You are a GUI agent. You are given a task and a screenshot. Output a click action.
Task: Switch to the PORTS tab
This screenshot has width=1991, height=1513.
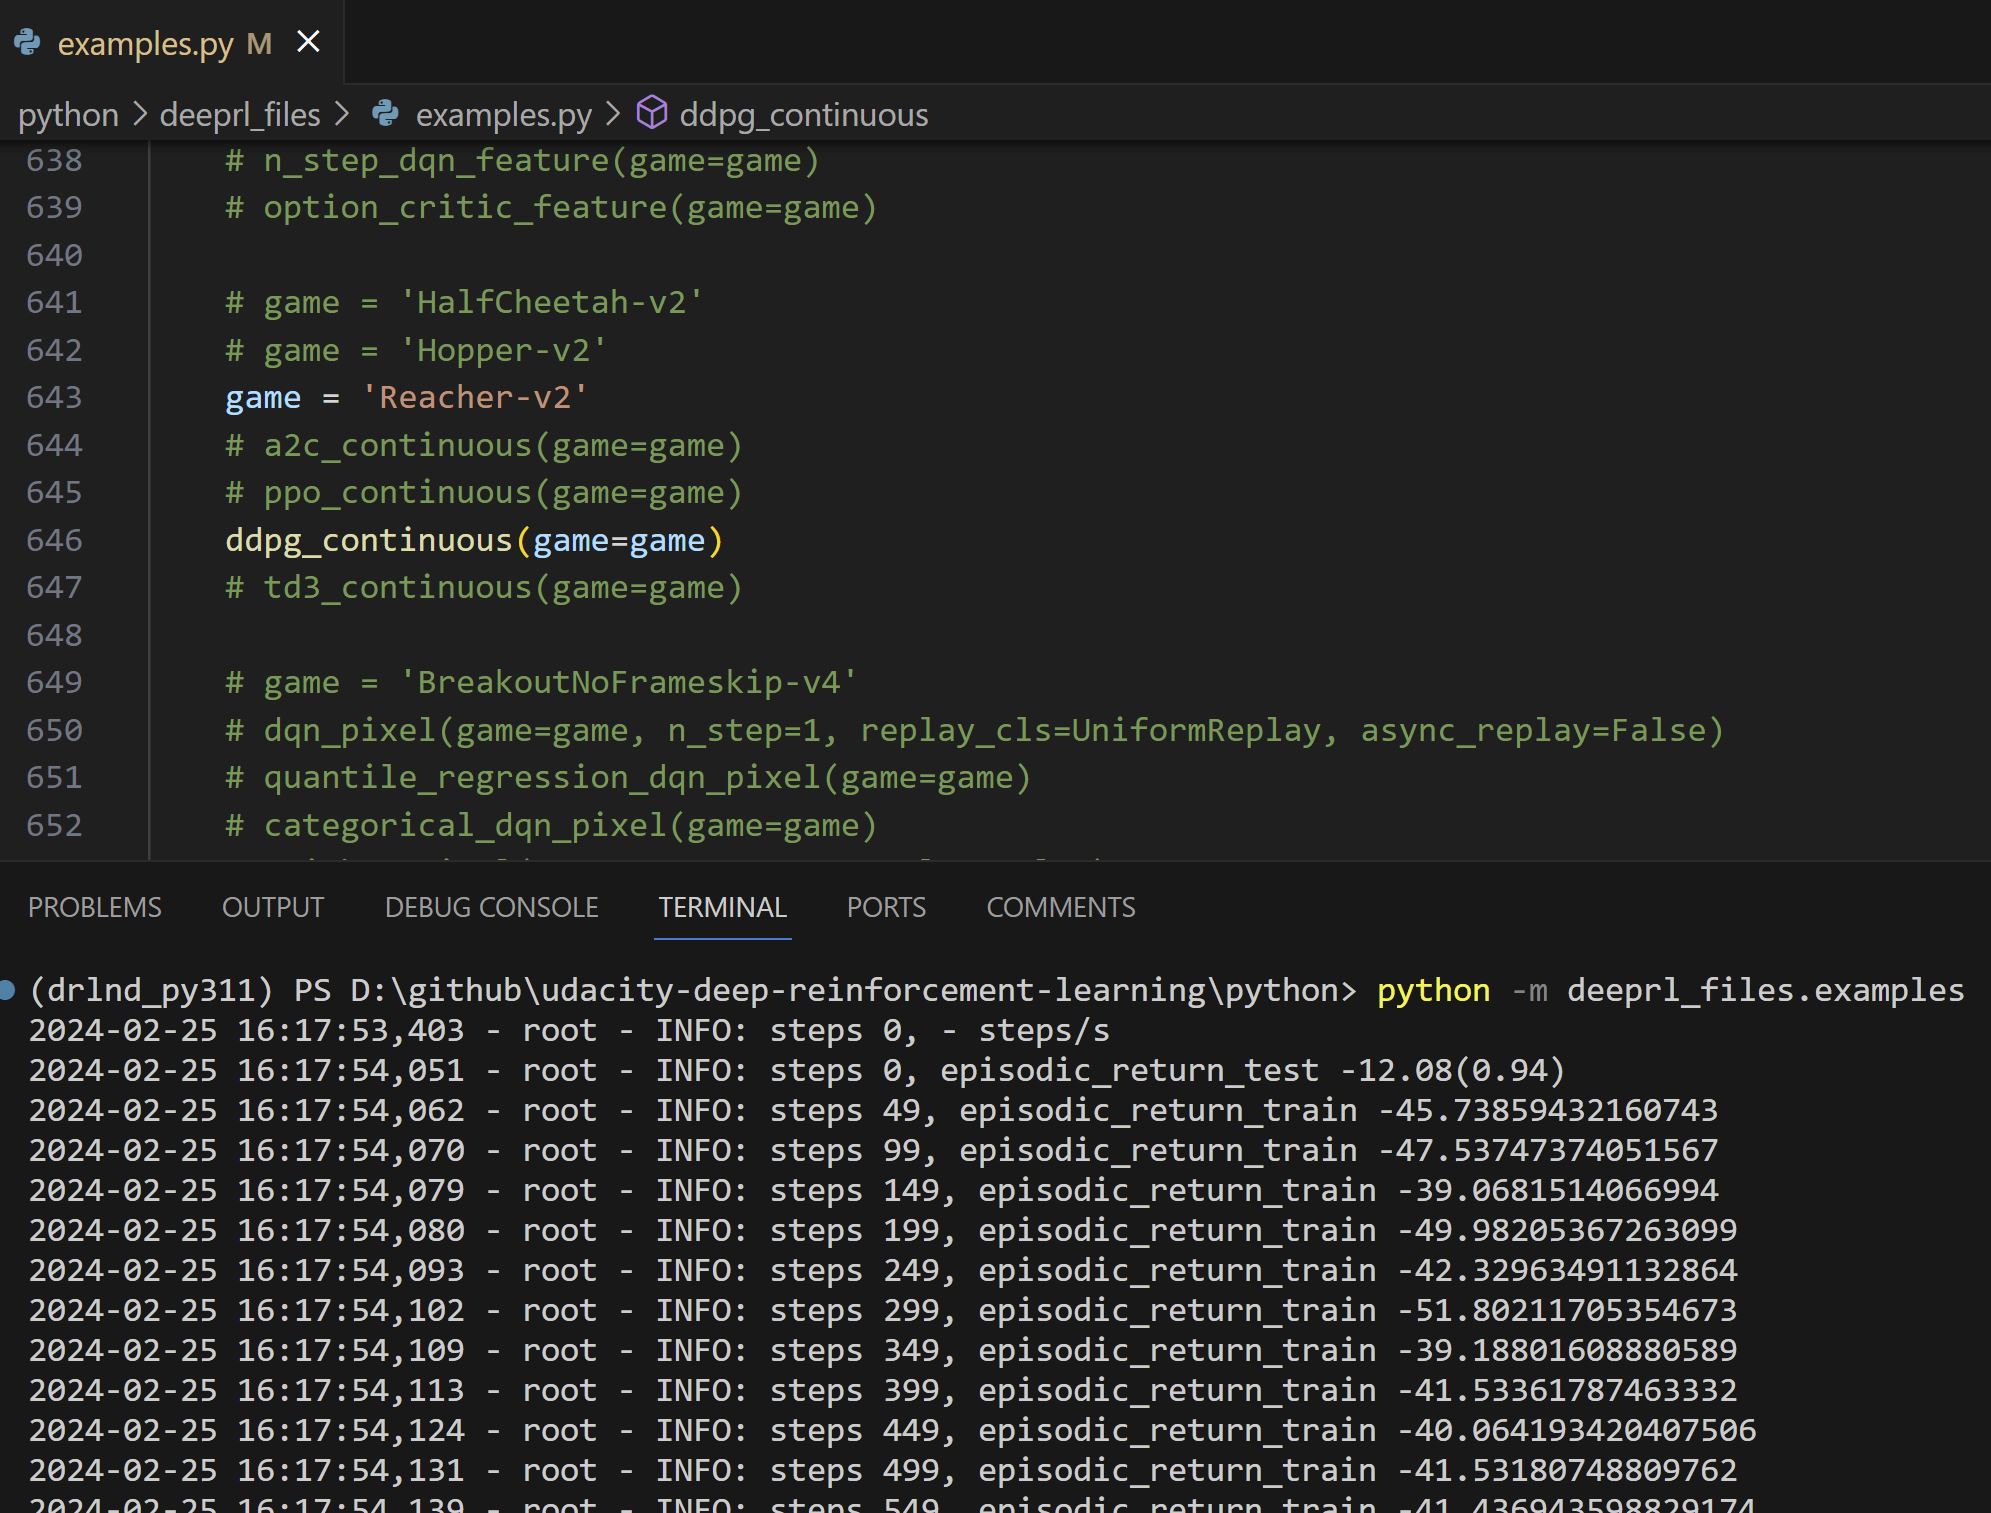coord(886,907)
